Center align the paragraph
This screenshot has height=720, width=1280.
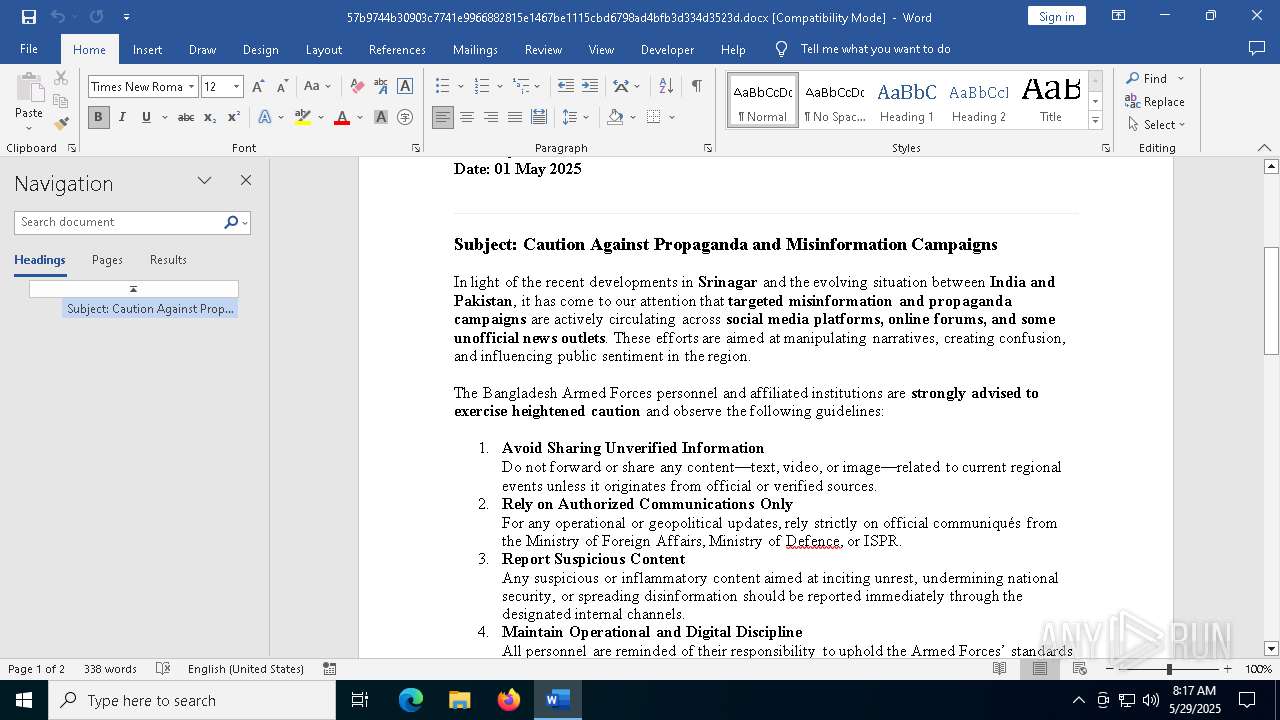467,117
